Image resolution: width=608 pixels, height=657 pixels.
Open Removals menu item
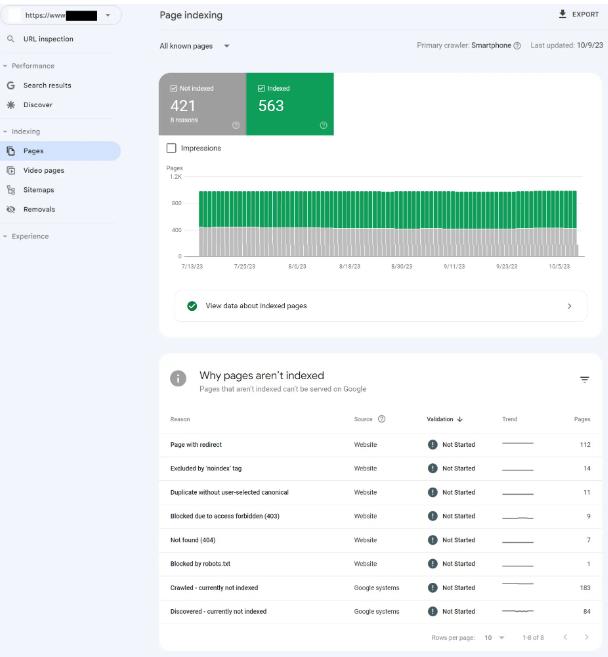click(x=61, y=209)
